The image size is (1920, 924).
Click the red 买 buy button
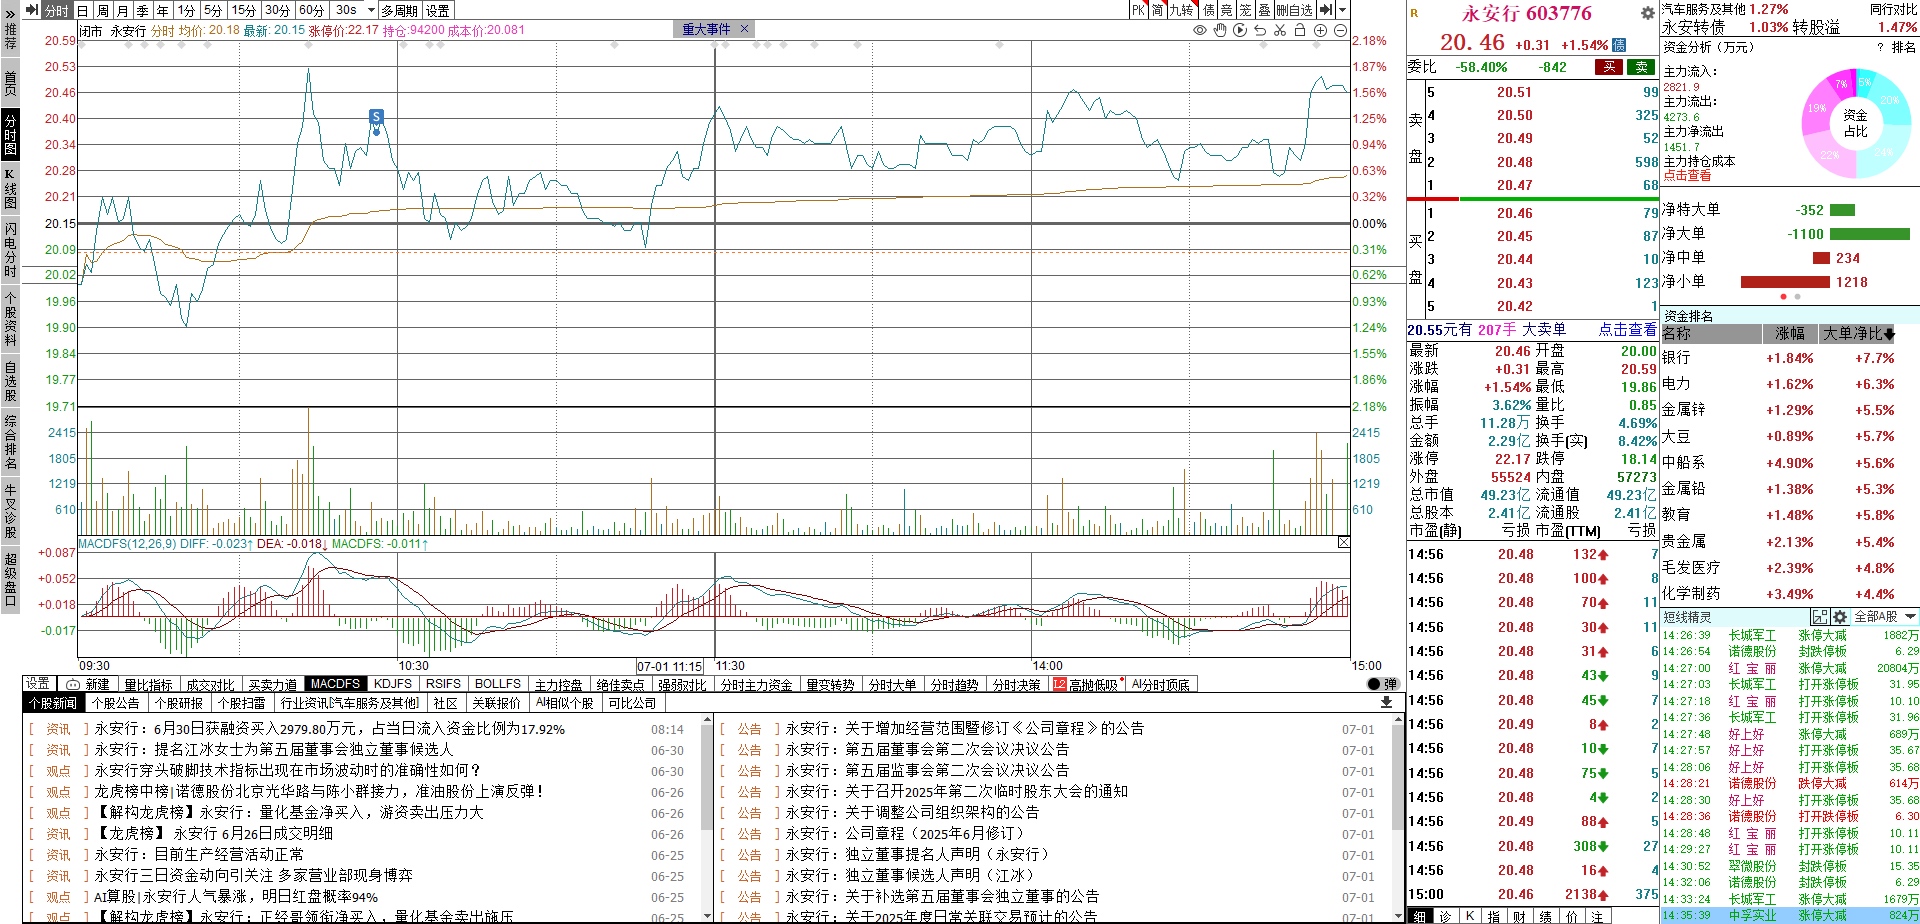pos(1609,67)
